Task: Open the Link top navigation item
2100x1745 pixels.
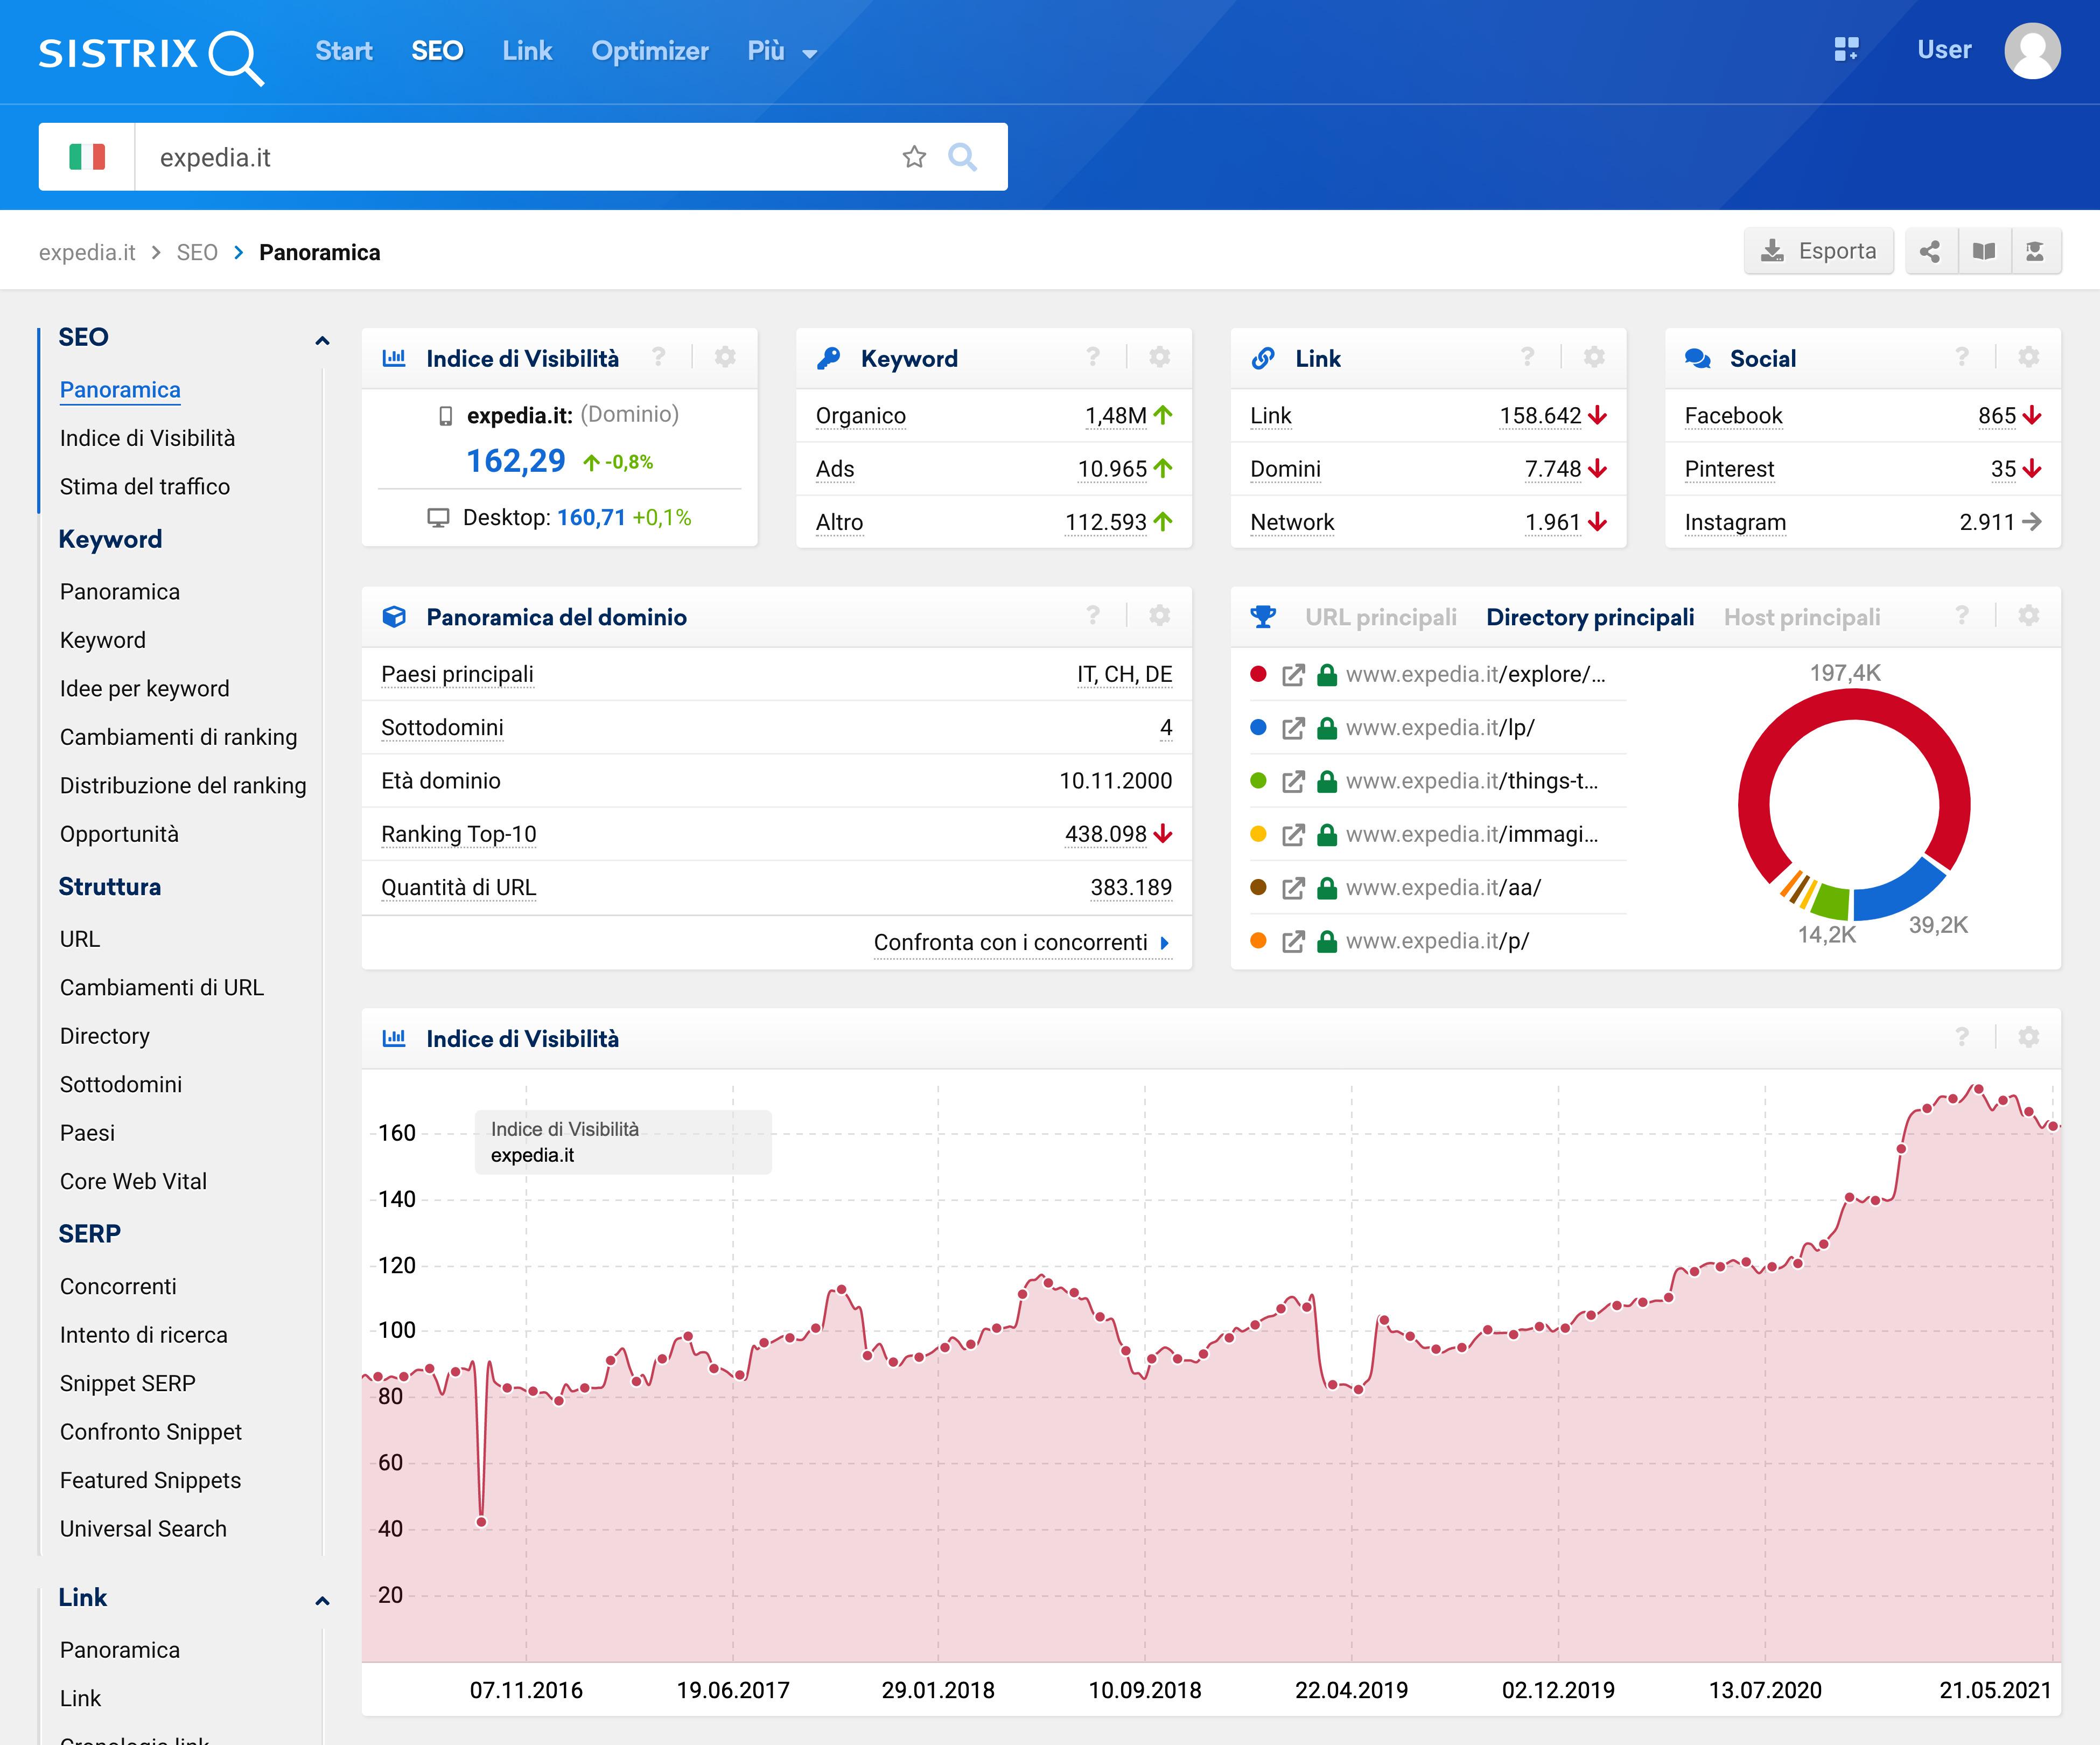Action: [527, 51]
